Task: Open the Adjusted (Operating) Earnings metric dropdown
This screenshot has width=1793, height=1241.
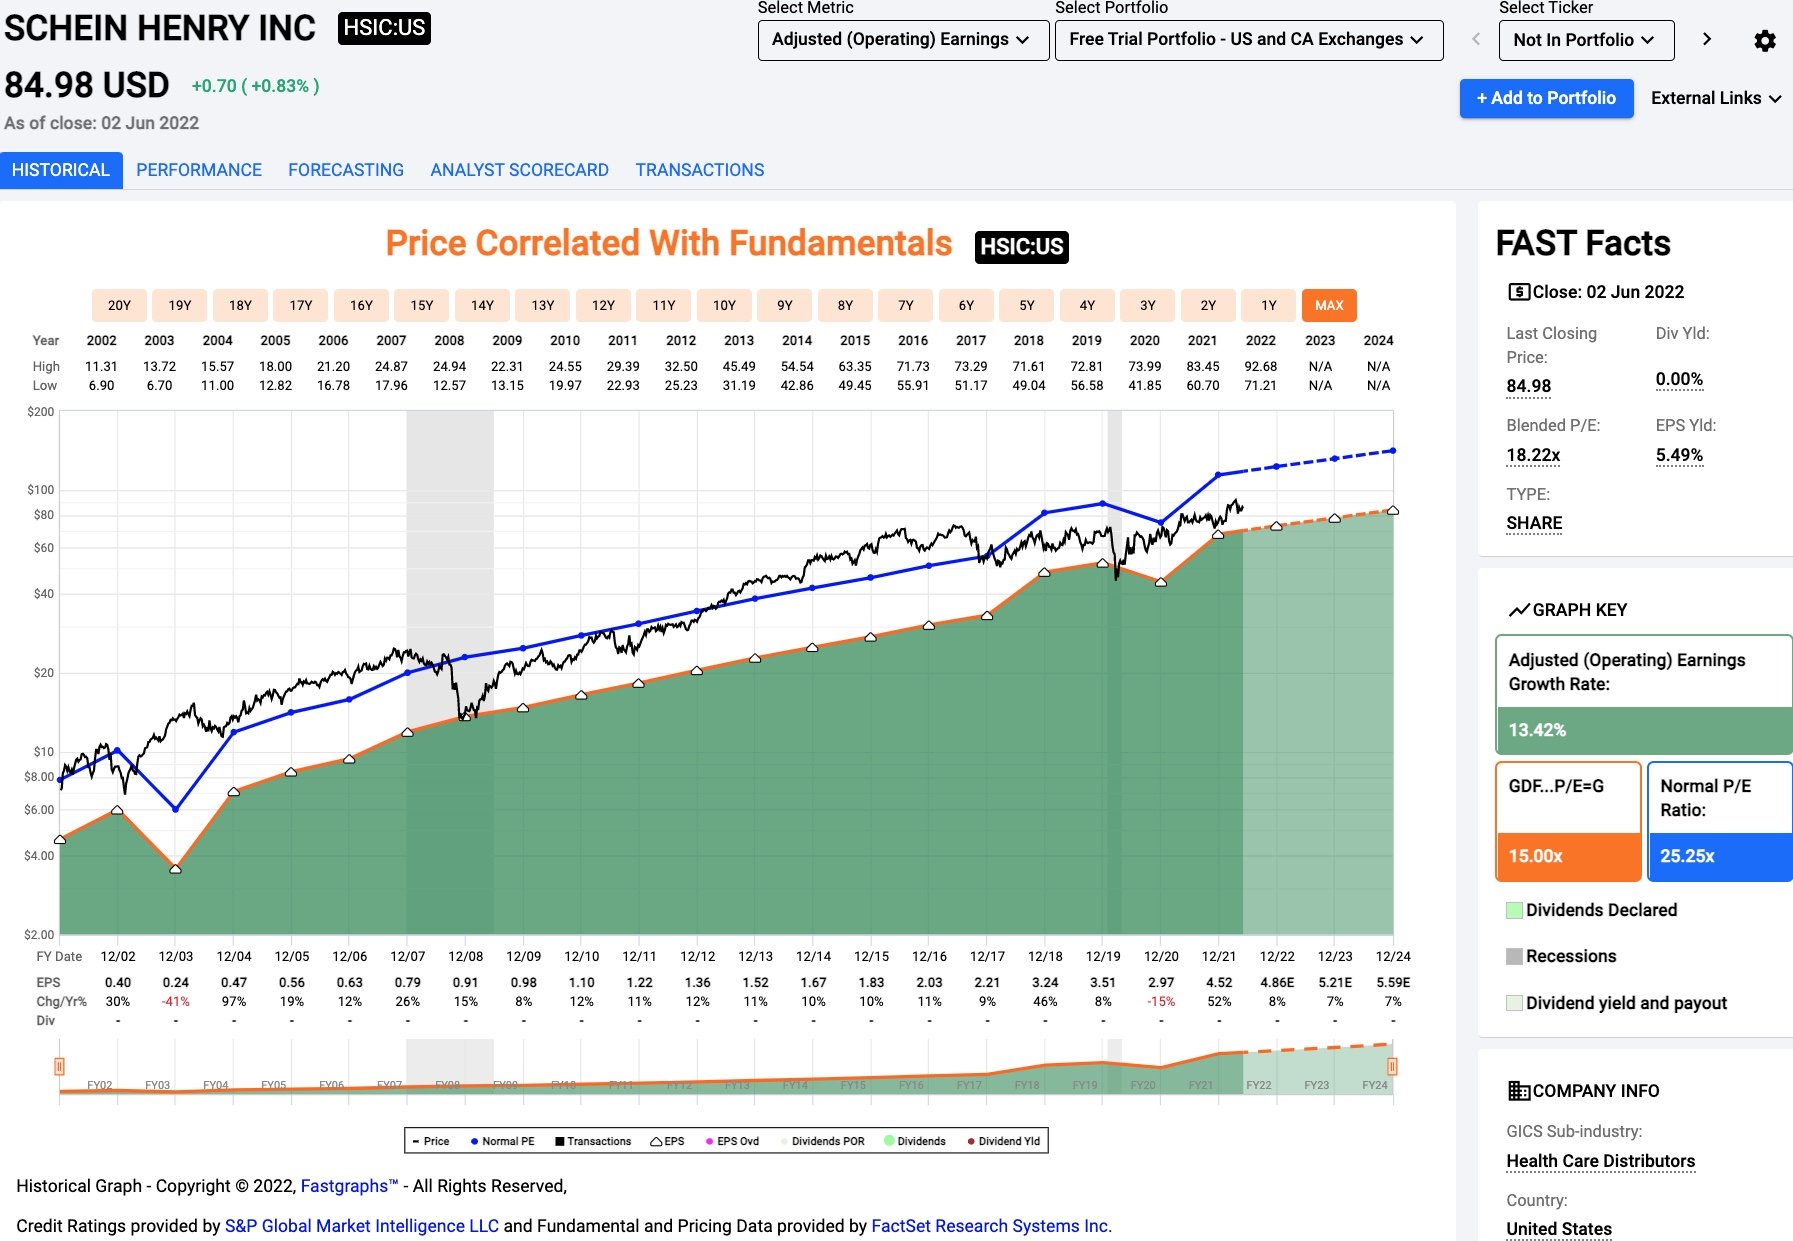Action: [x=902, y=40]
